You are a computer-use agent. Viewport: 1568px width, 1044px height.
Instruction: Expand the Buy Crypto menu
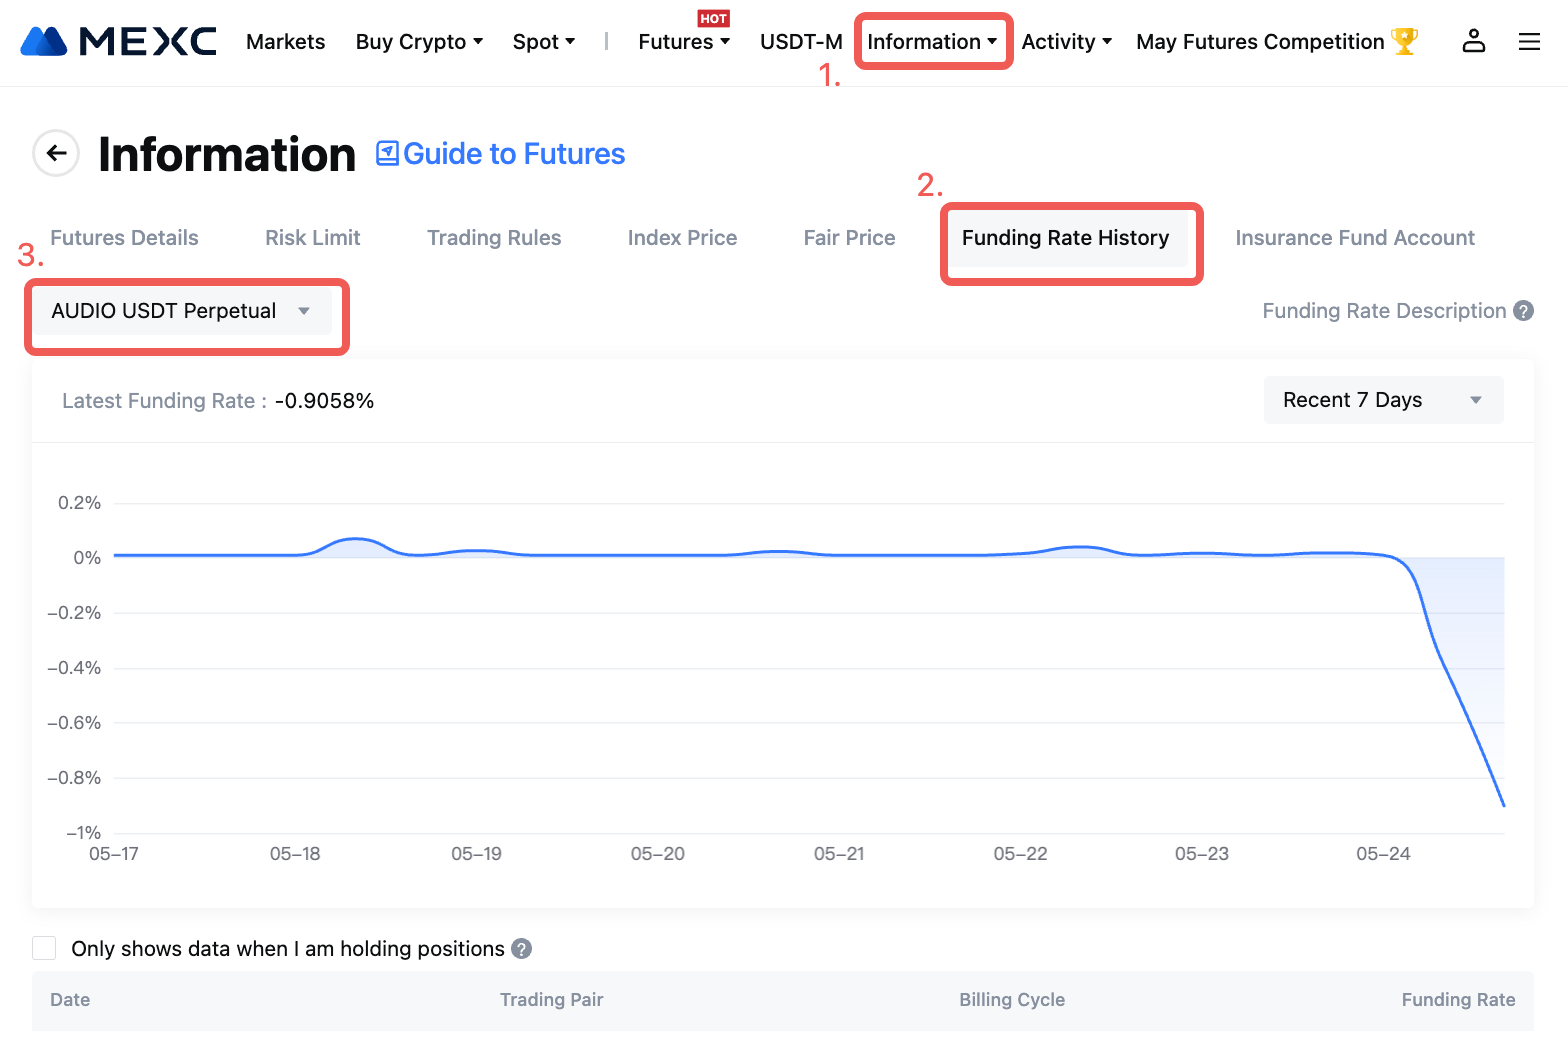point(419,42)
